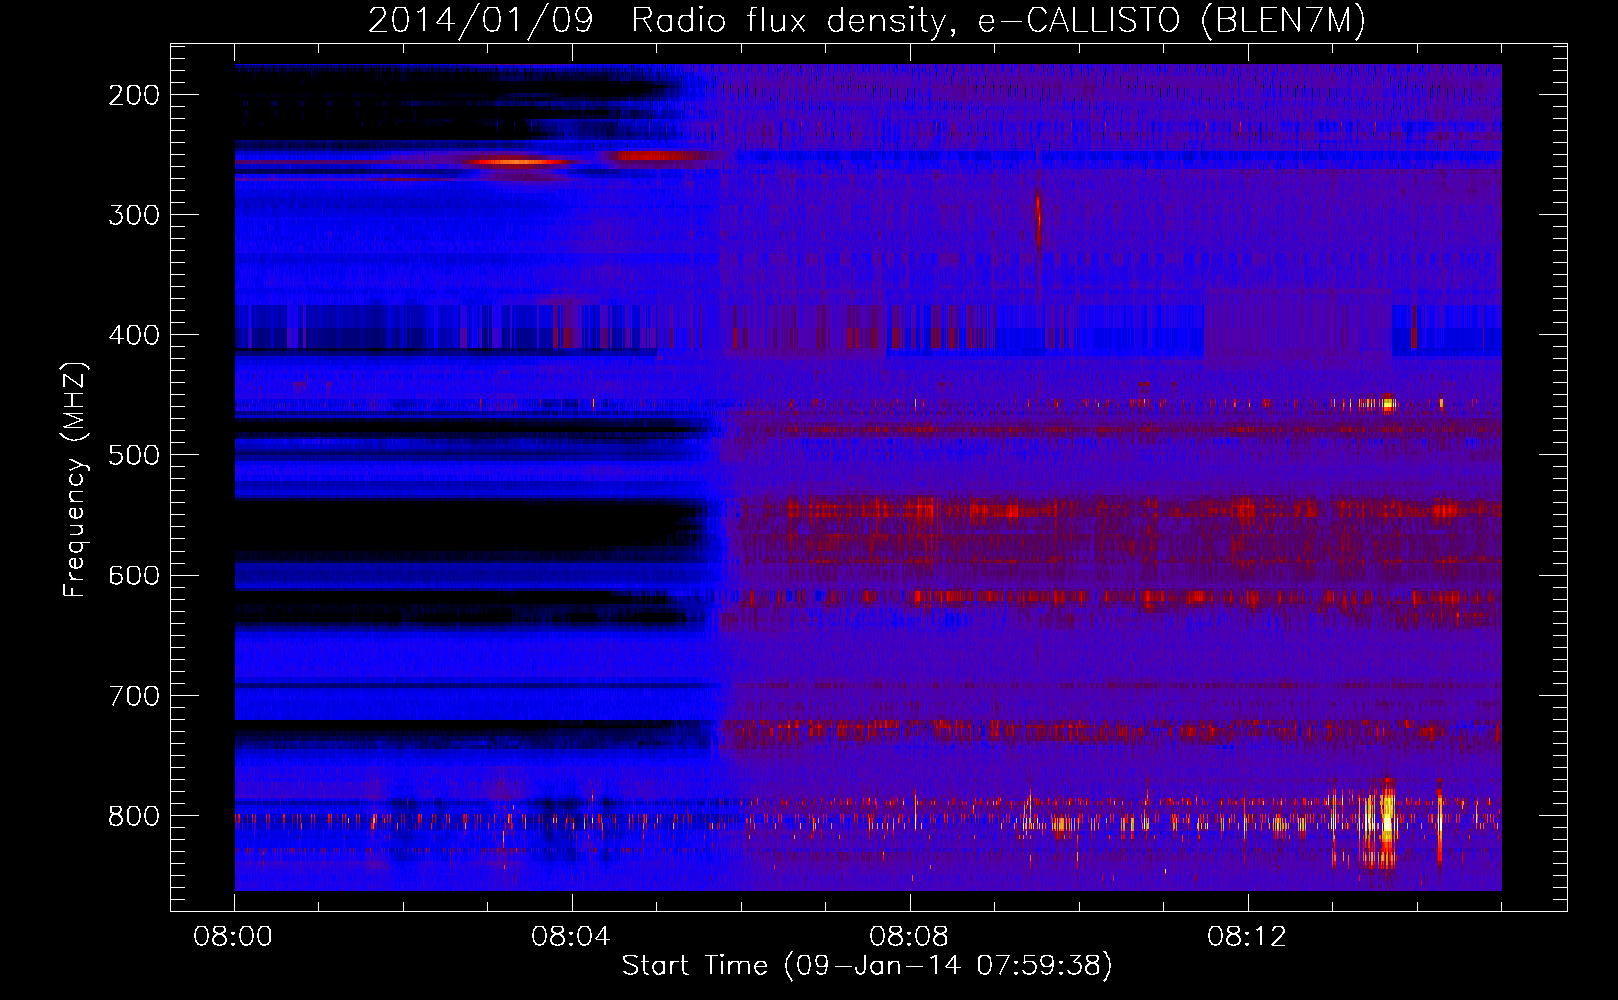The image size is (1618, 1000).
Task: Click the 500 frequency tick label
Action: pyautogui.click(x=134, y=455)
